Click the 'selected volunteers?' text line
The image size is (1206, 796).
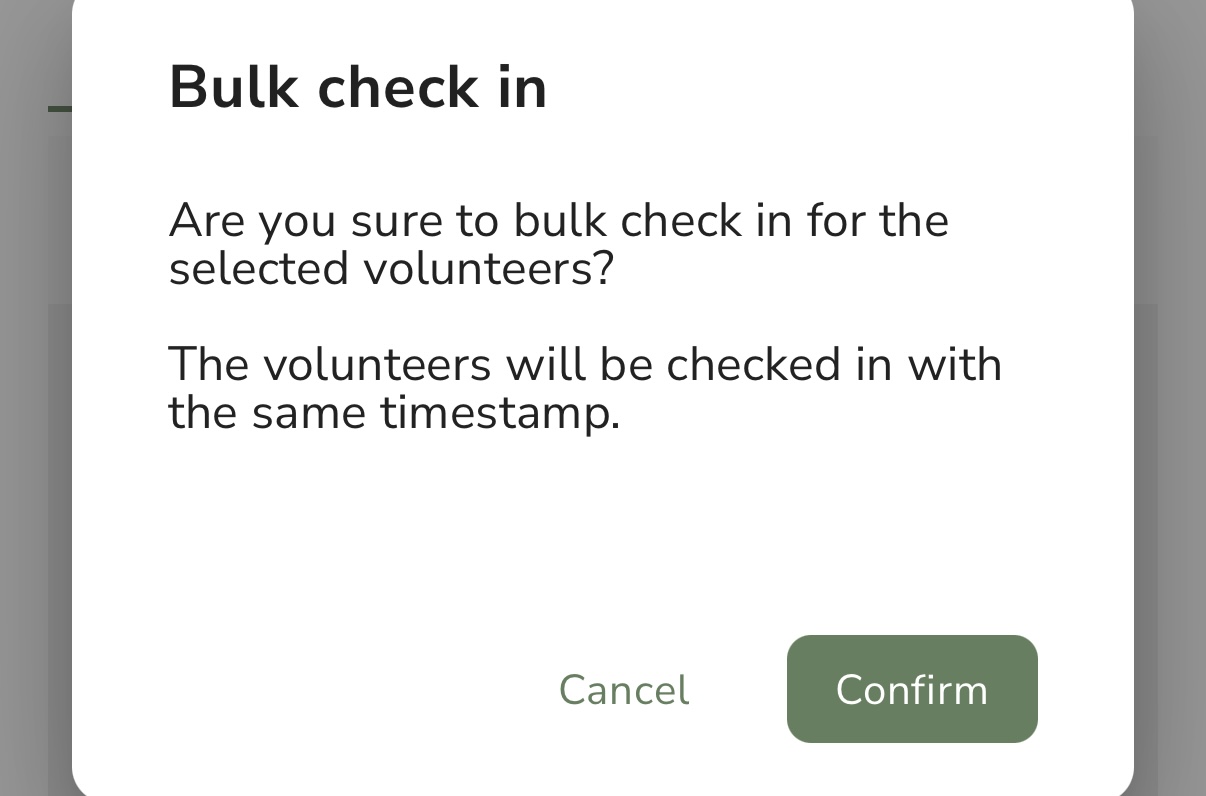pos(390,269)
